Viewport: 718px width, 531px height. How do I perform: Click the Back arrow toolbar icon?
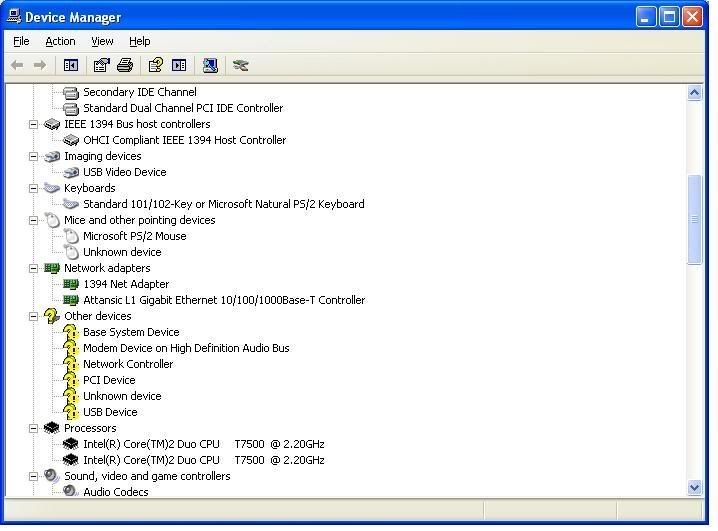pyautogui.click(x=17, y=65)
